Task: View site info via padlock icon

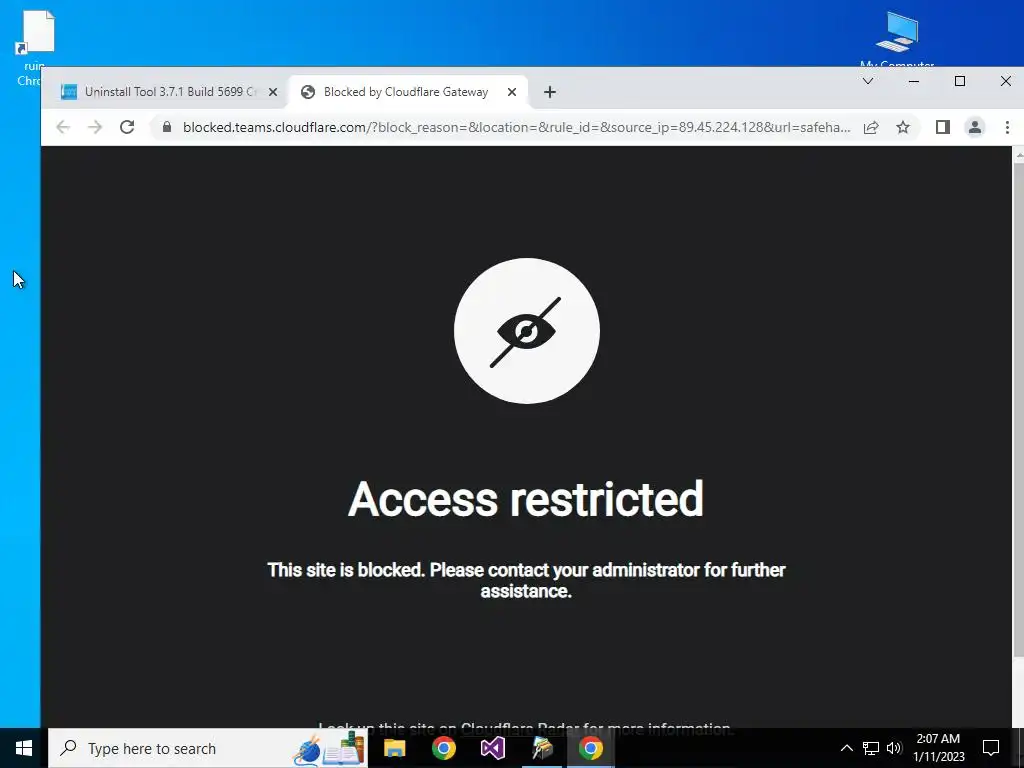Action: [167, 127]
